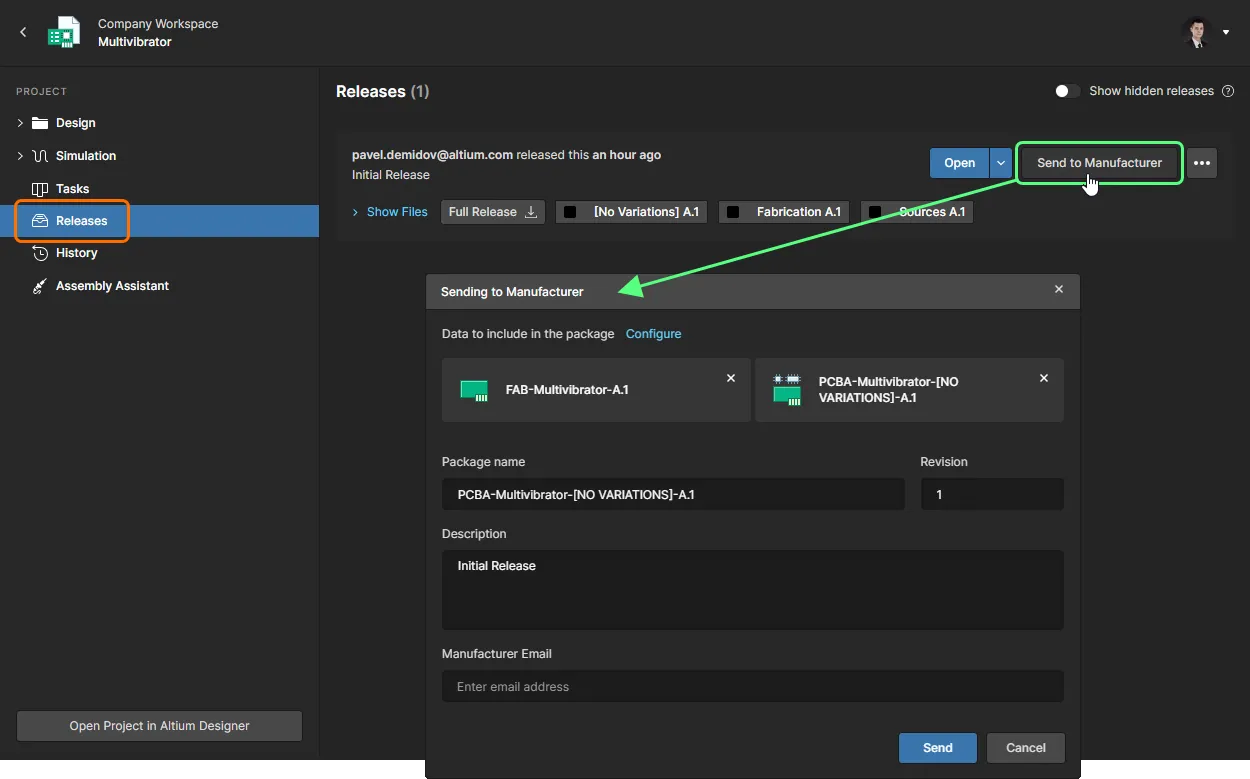Open the History page from the sidebar

click(65, 253)
